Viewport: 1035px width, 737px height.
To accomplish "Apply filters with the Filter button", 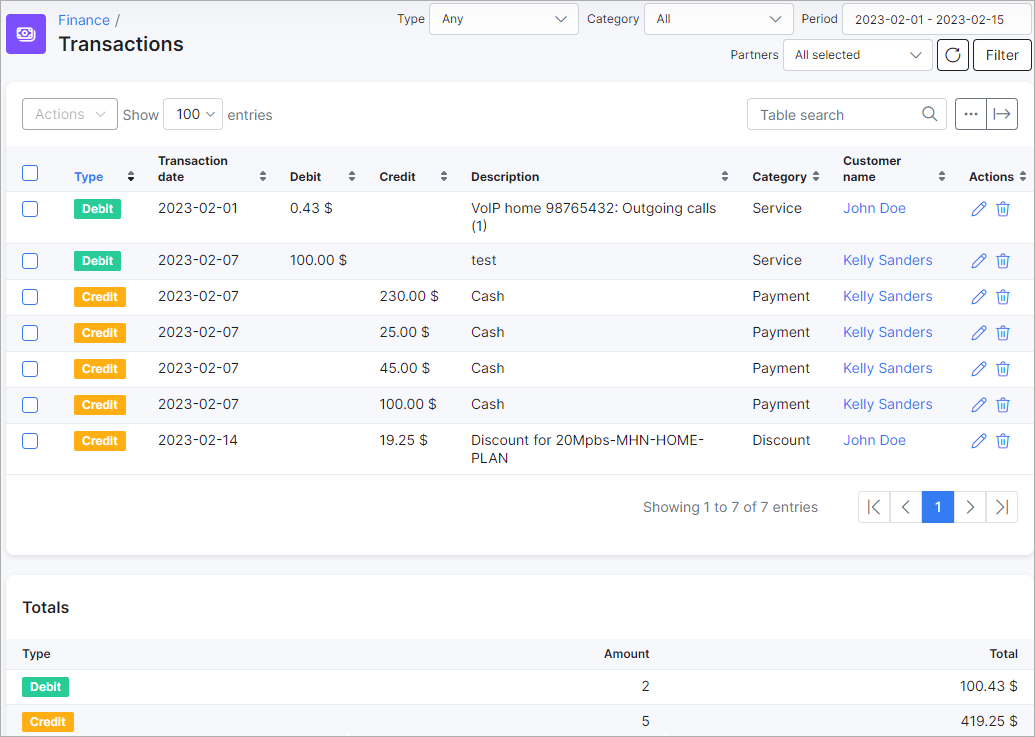I will coord(1001,55).
